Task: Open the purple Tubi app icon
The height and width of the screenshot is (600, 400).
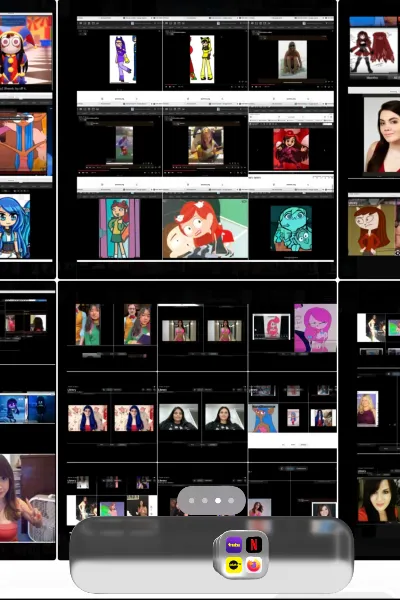Action: 233,545
